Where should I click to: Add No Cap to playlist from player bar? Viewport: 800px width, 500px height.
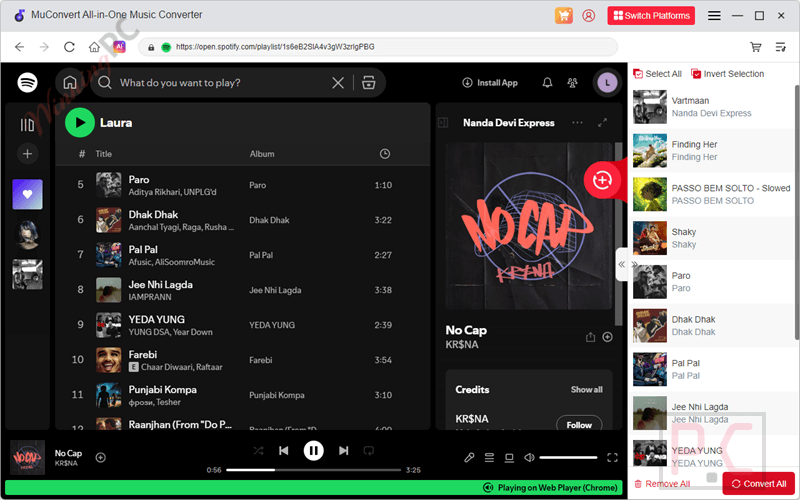(x=101, y=457)
